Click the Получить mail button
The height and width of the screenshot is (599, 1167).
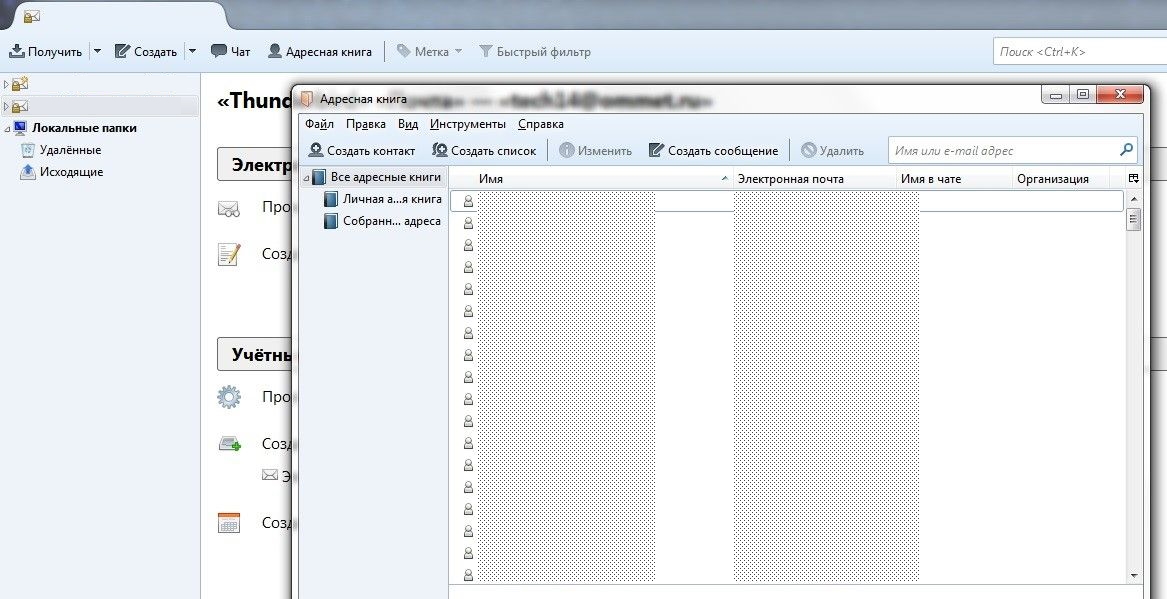pos(45,51)
